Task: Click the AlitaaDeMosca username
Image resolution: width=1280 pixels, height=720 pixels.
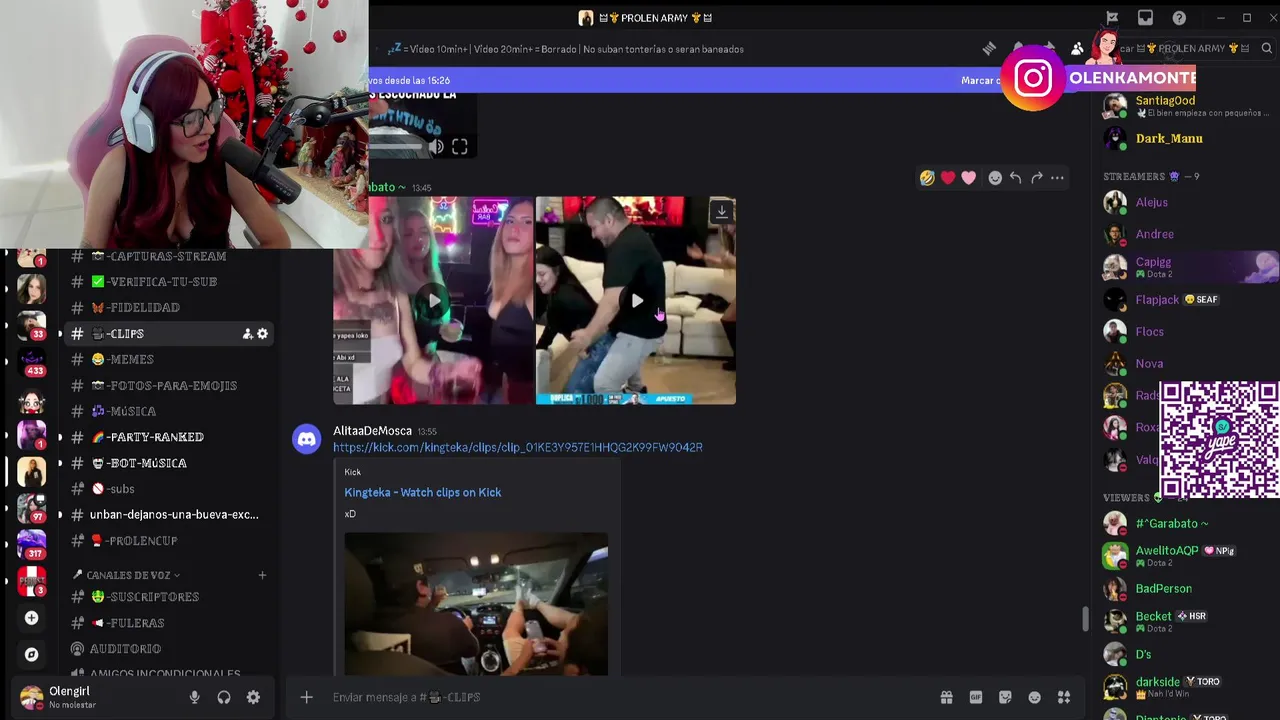Action: tap(372, 431)
